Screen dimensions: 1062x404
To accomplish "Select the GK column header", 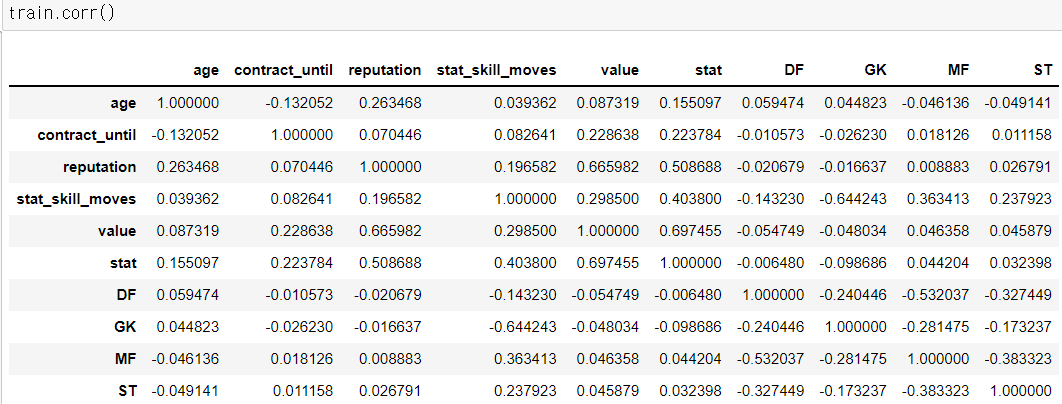I will click(x=874, y=70).
